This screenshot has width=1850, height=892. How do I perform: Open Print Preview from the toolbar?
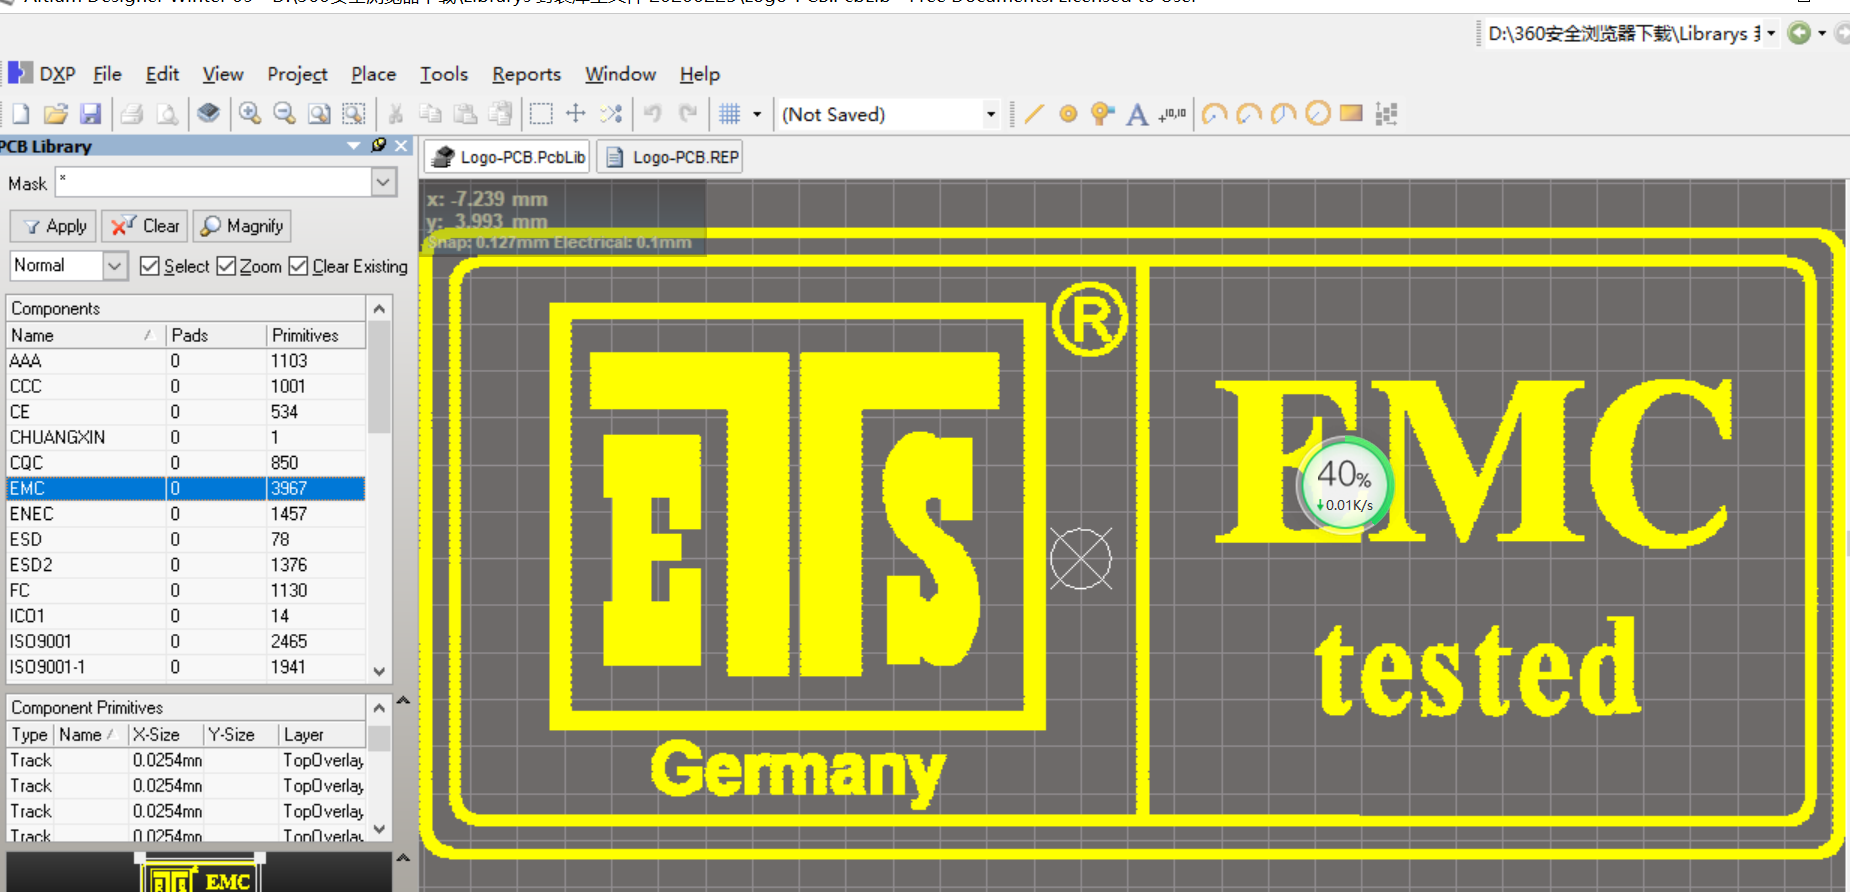click(x=167, y=114)
